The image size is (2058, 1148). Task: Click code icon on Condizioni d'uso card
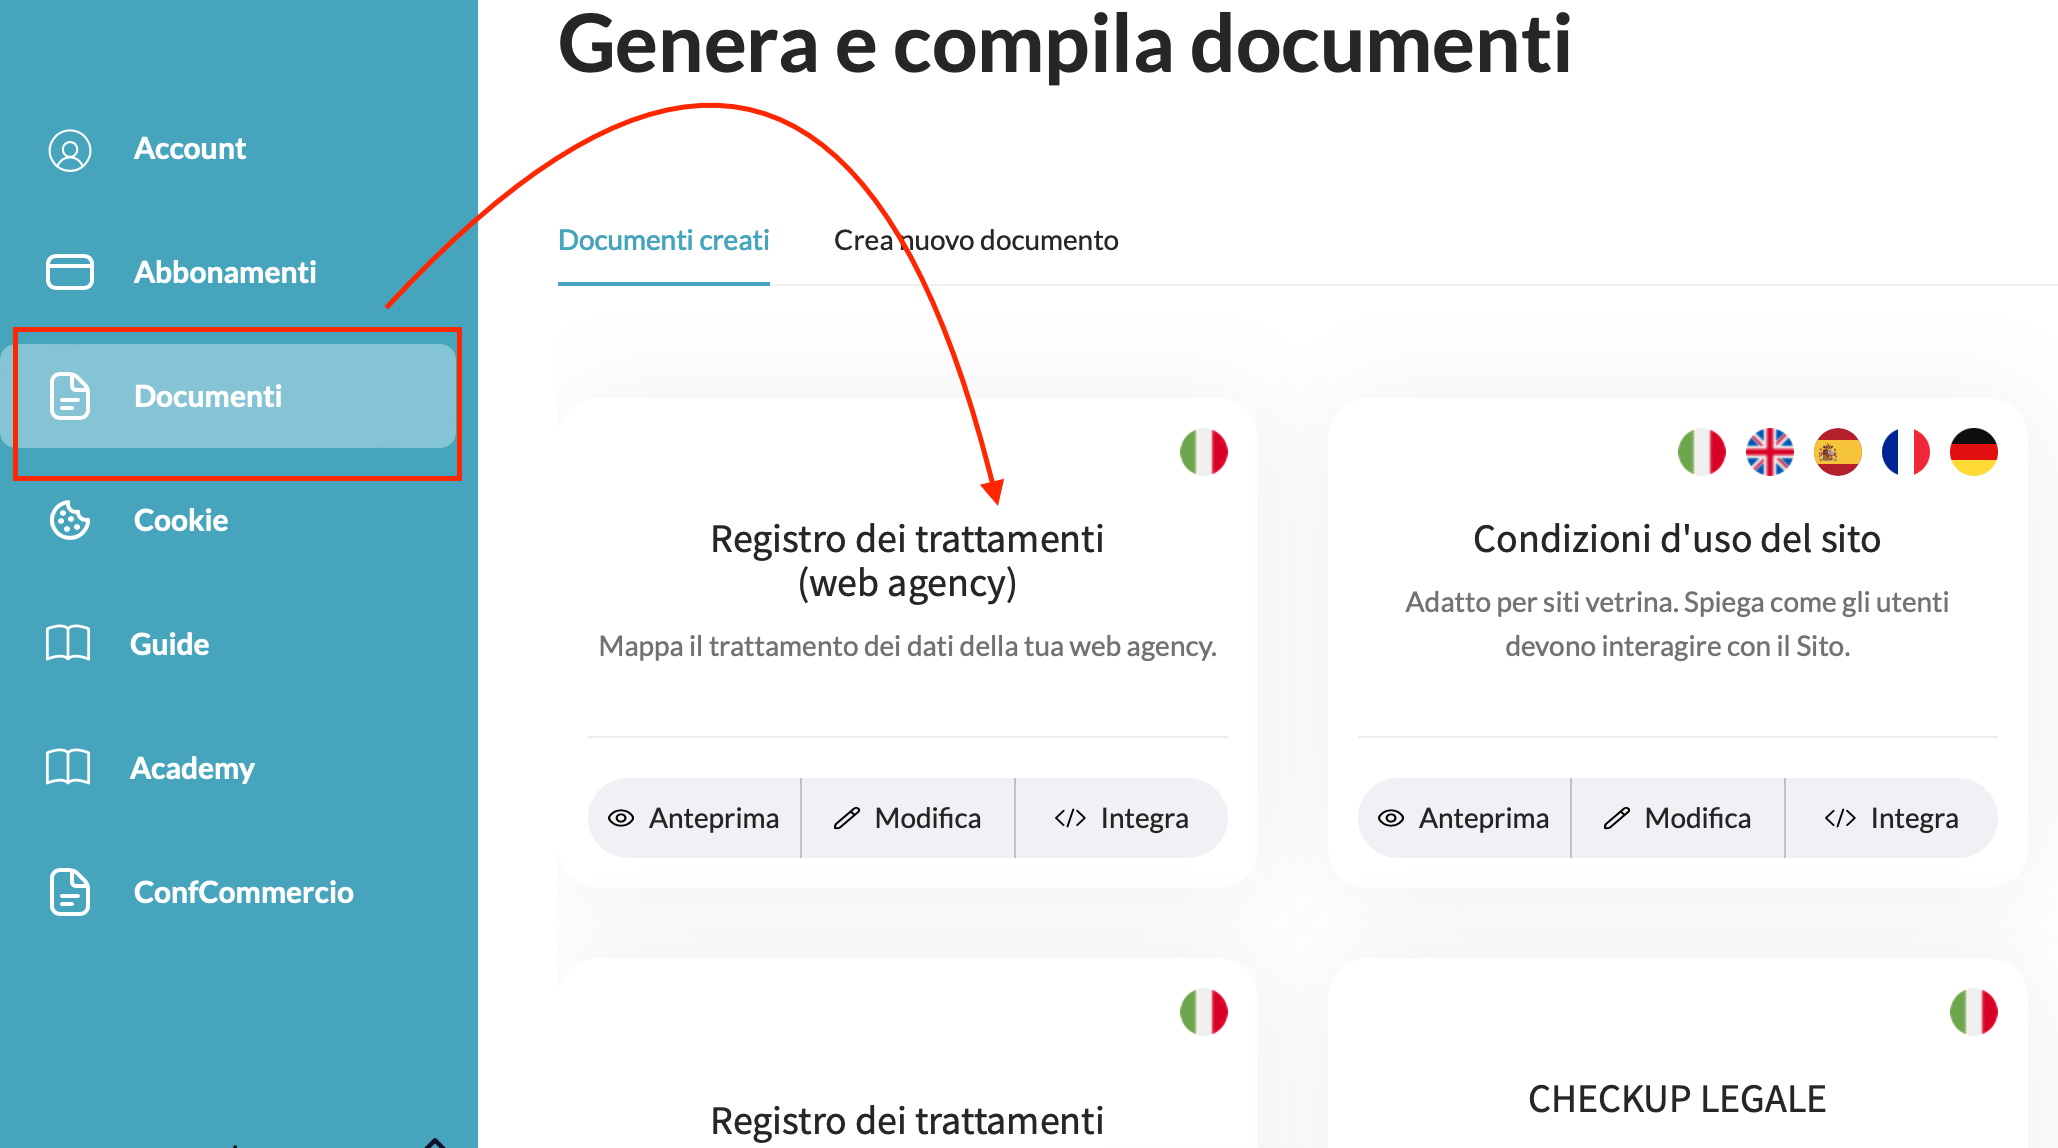coord(1840,818)
